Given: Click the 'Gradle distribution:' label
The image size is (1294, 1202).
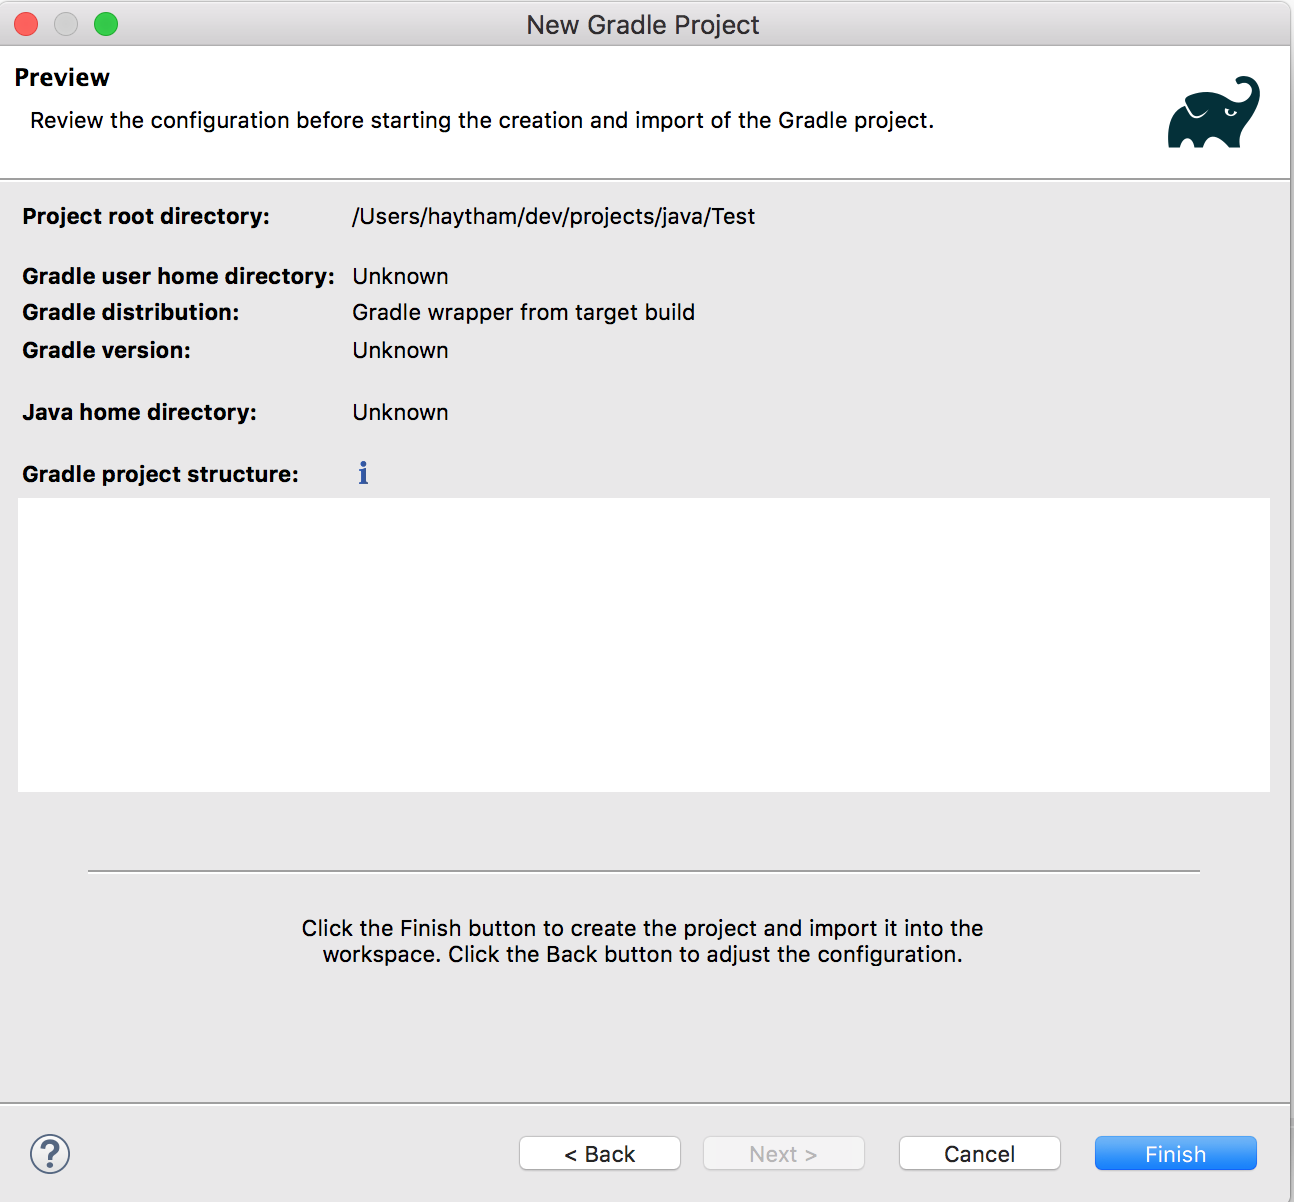Looking at the screenshot, I should pyautogui.click(x=131, y=312).
